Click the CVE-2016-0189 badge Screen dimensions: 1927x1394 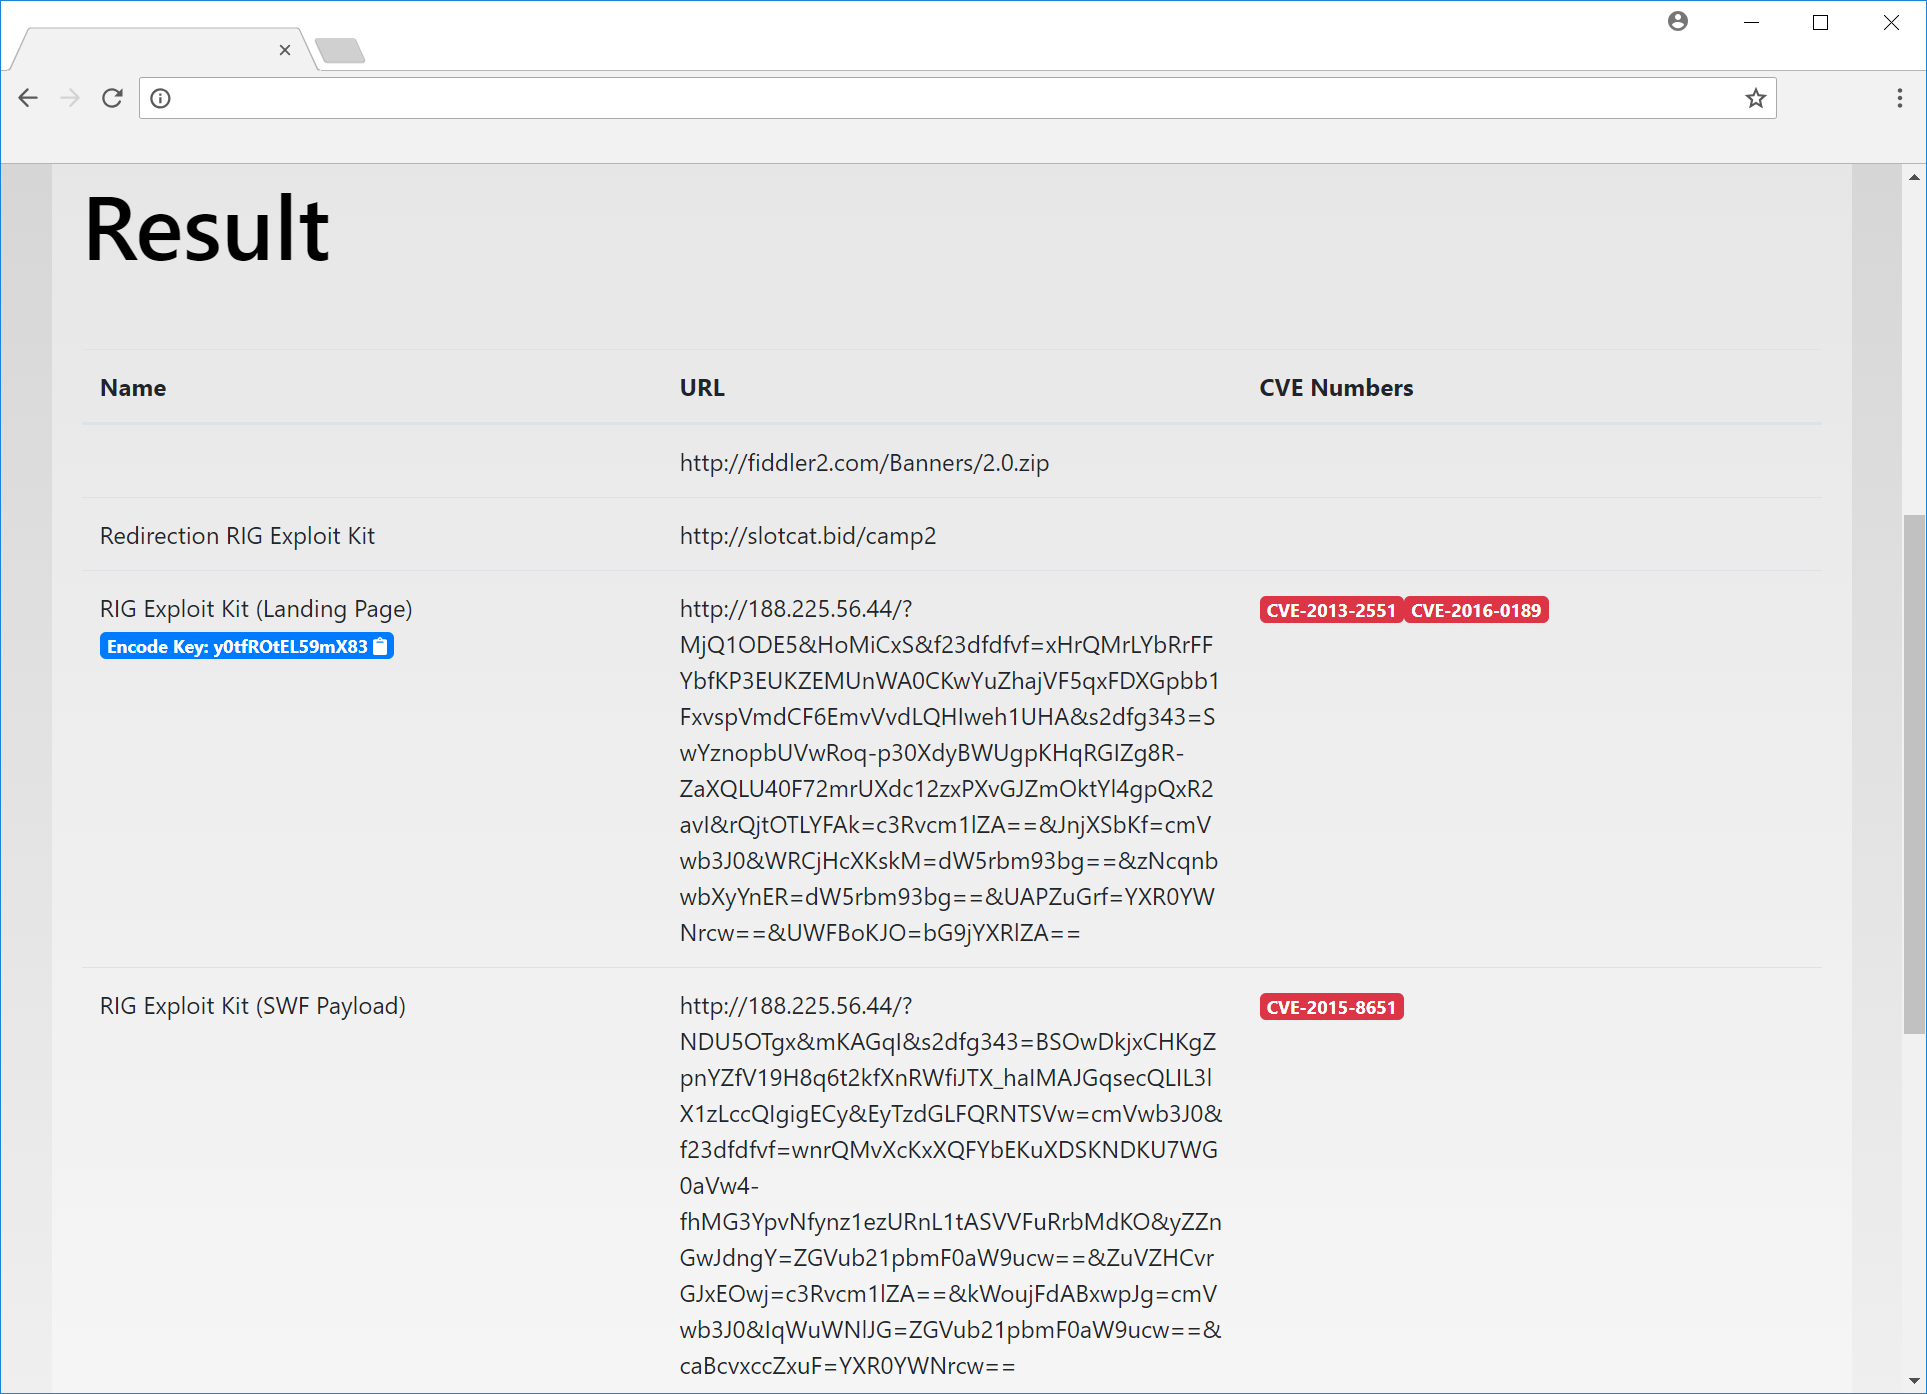[1476, 610]
